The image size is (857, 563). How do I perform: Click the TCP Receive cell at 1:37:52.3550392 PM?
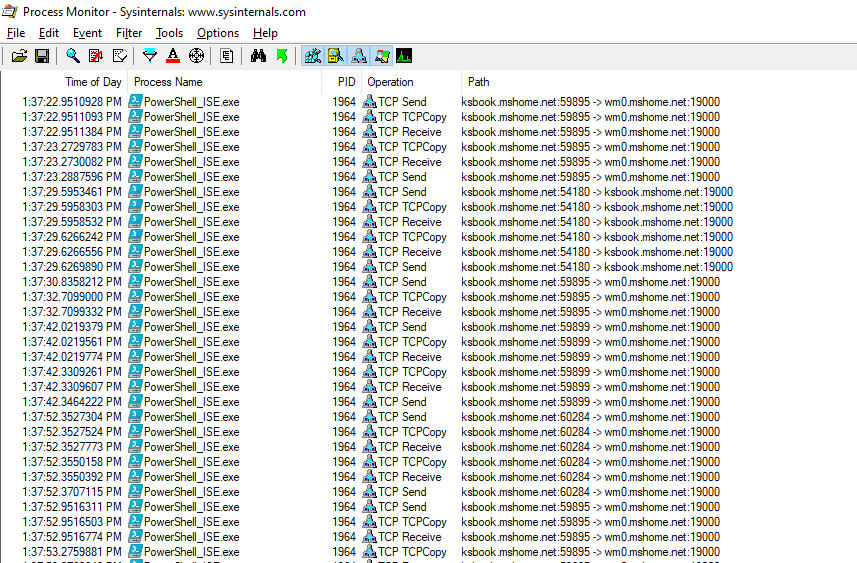point(410,477)
